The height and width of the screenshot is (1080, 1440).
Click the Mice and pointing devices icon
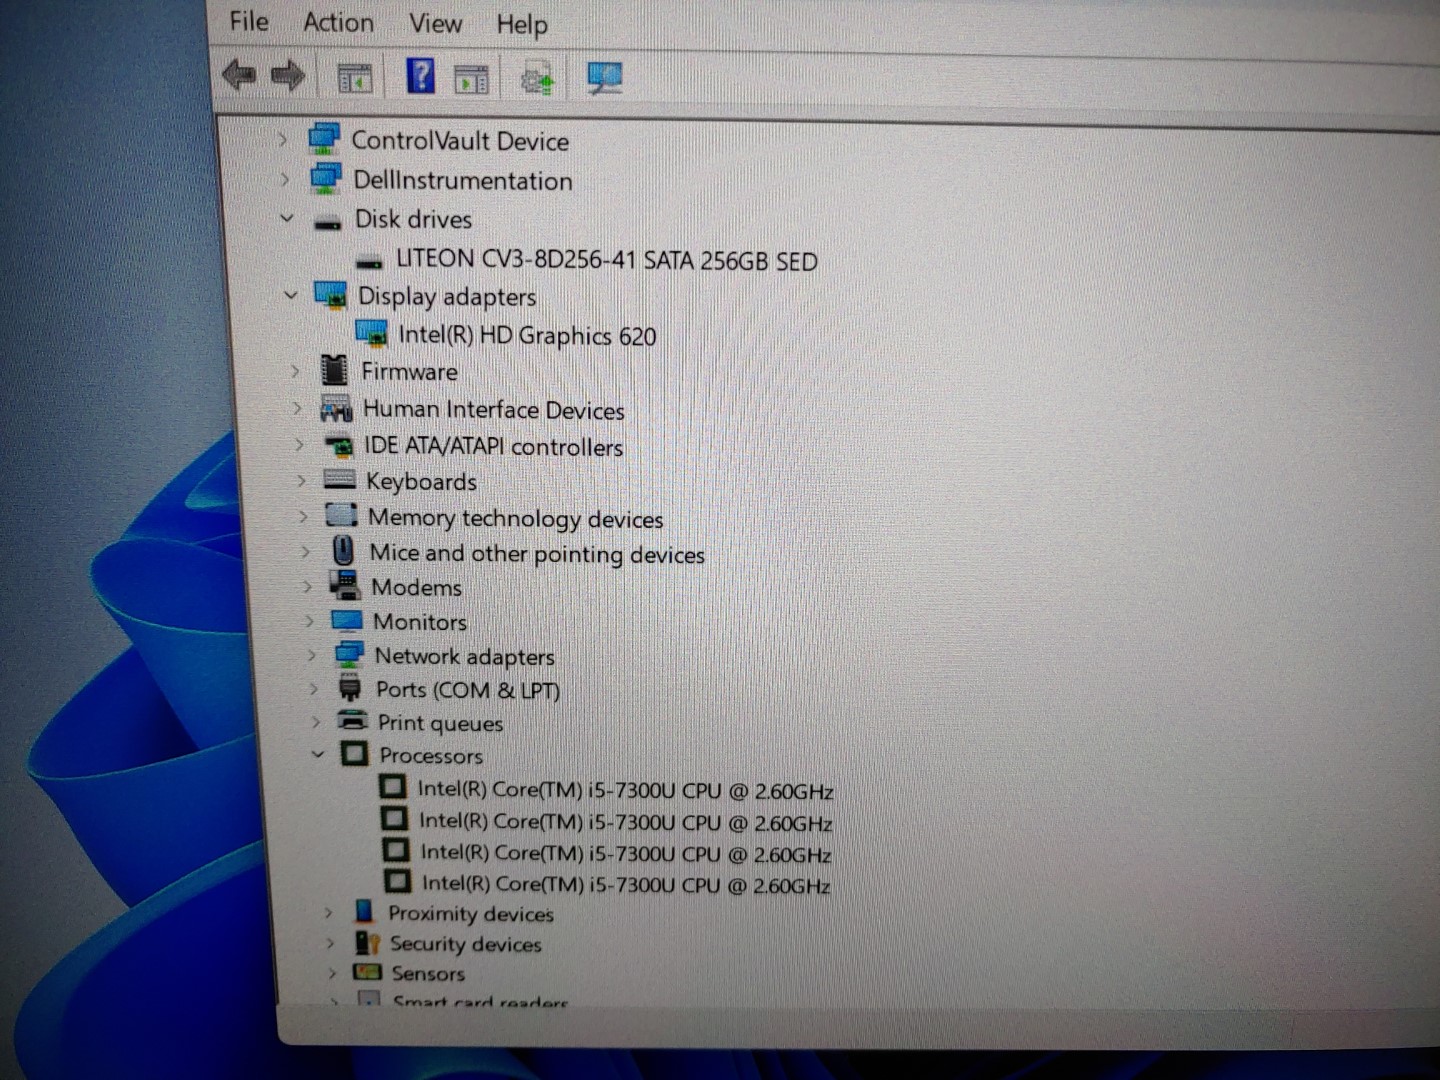[x=343, y=551]
